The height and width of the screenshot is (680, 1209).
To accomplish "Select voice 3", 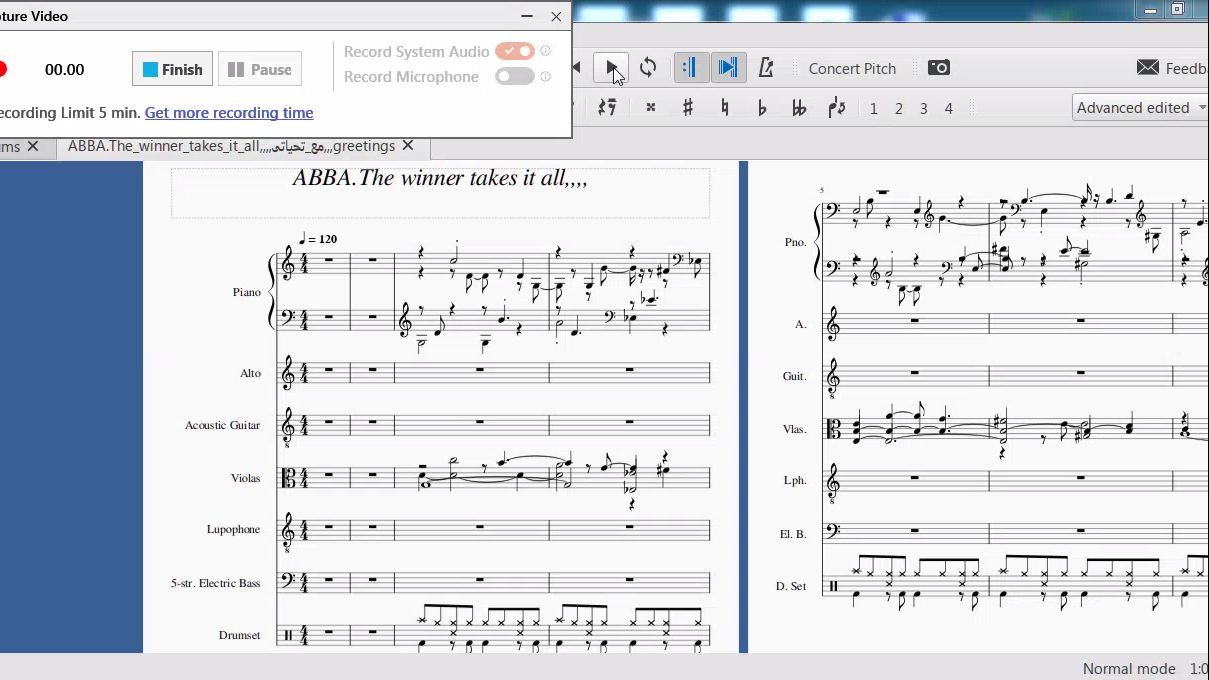I will pyautogui.click(x=923, y=108).
